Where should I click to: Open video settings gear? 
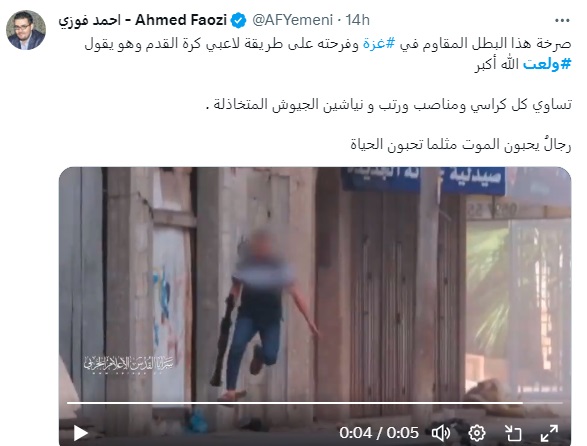[477, 433]
